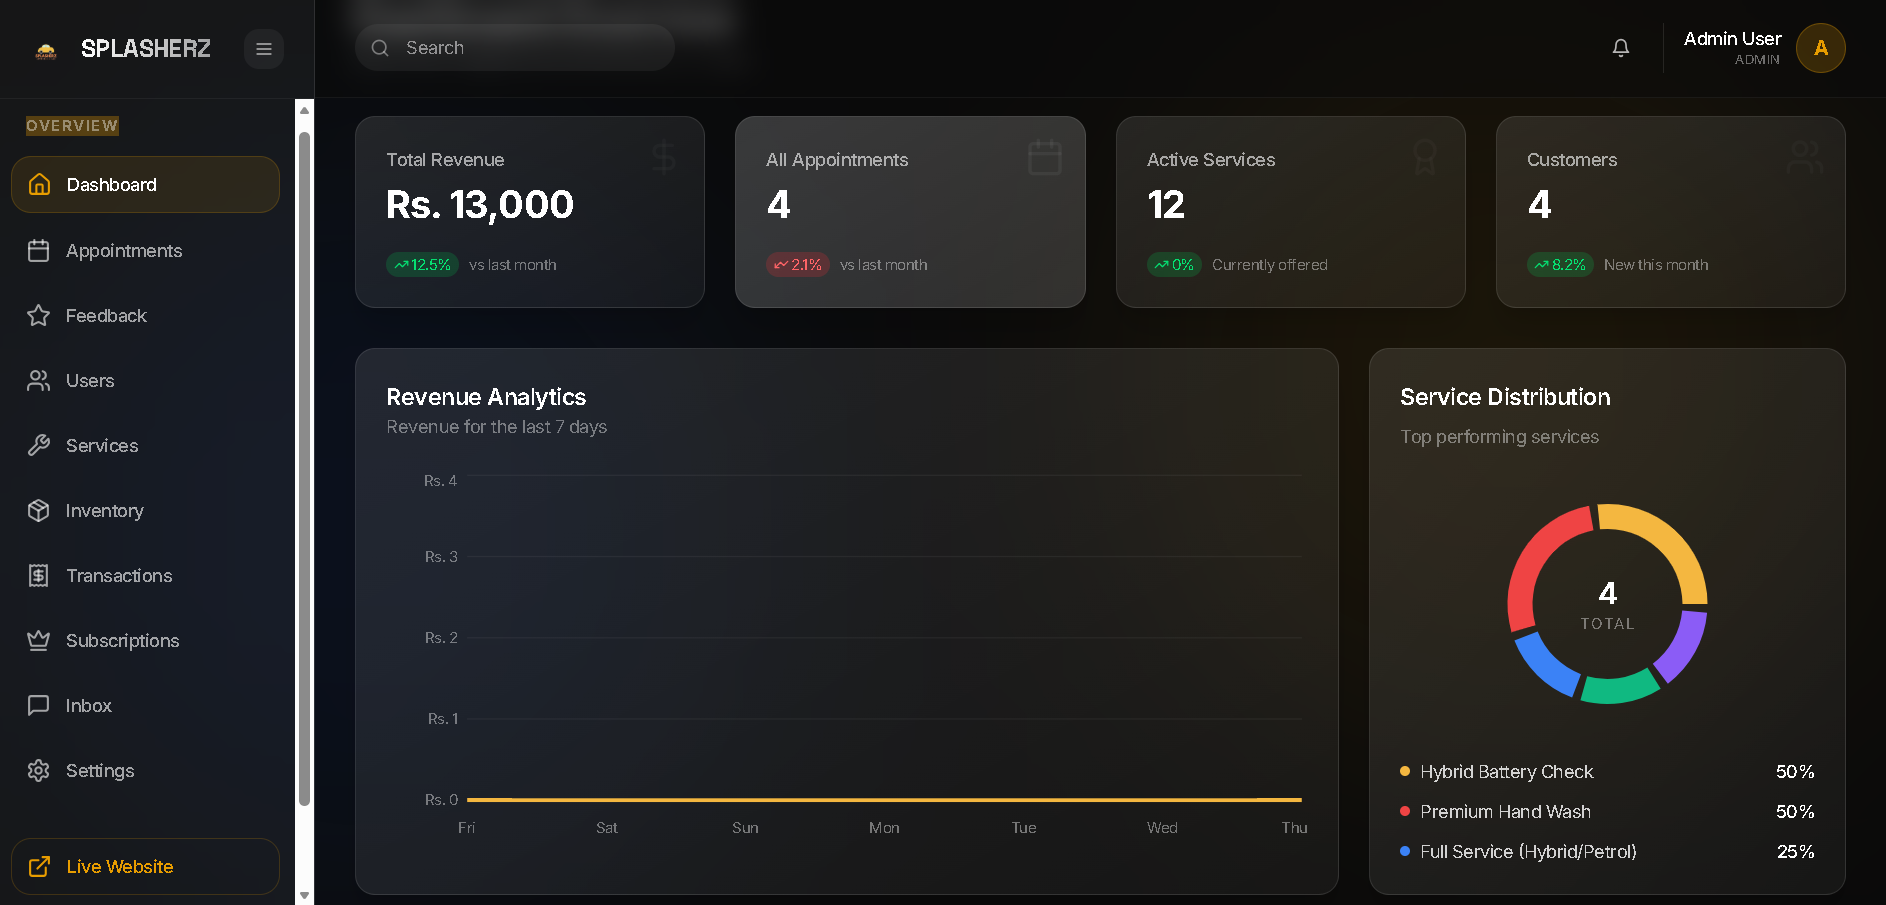Screen dimensions: 1886x905
Task: Click the Services wrench icon
Action: [39, 446]
